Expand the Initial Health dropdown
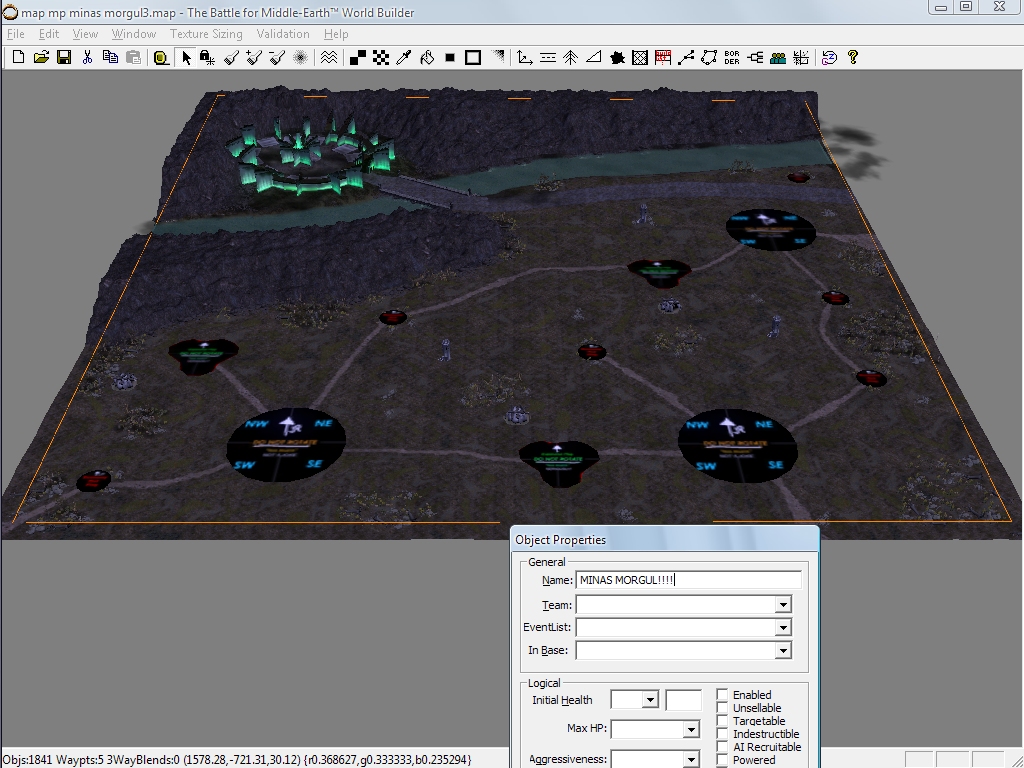1024x768 pixels. pyautogui.click(x=650, y=700)
